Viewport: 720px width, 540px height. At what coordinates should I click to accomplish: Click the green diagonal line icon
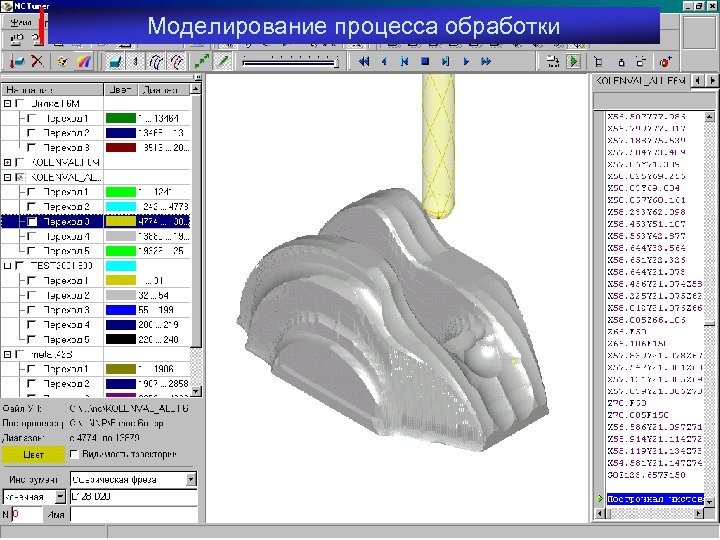point(222,61)
